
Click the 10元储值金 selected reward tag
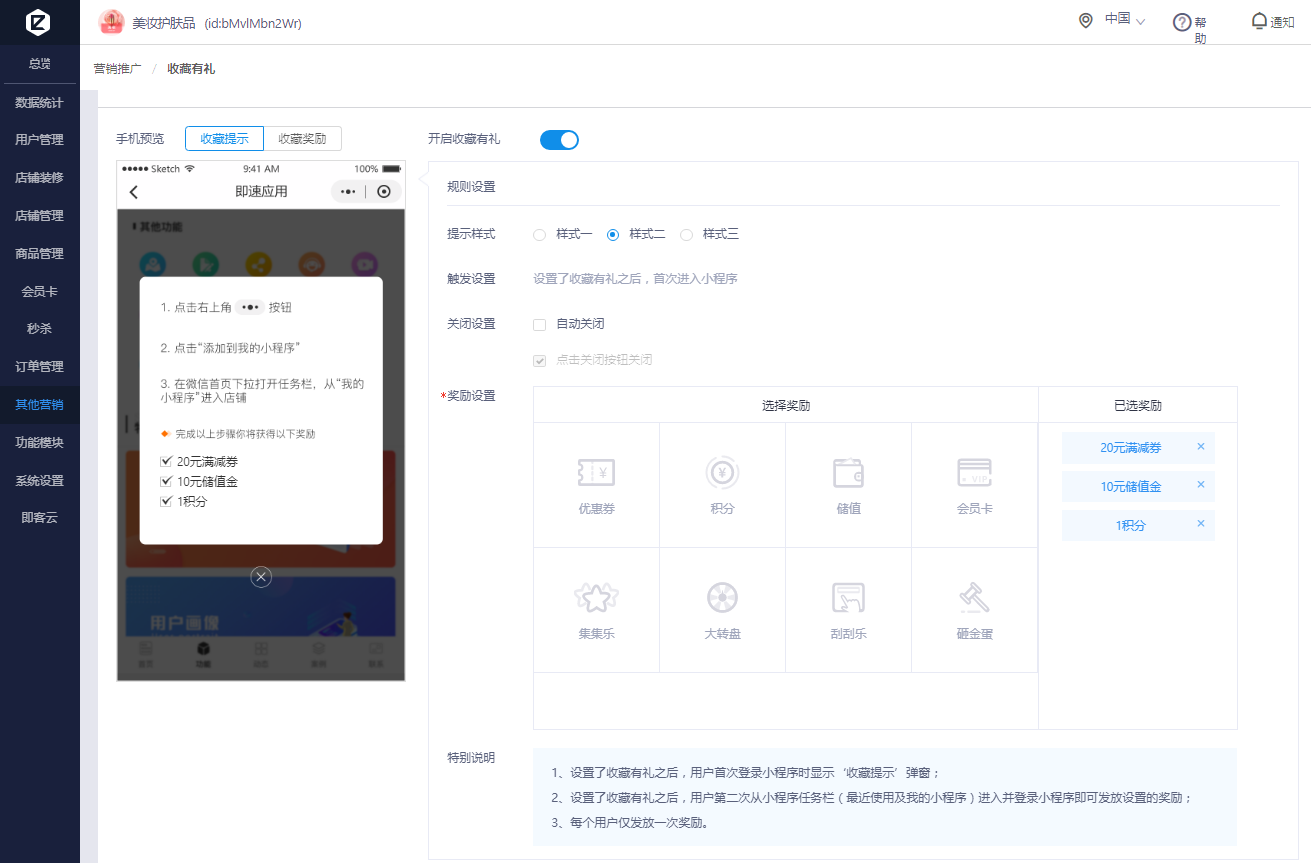(1138, 486)
